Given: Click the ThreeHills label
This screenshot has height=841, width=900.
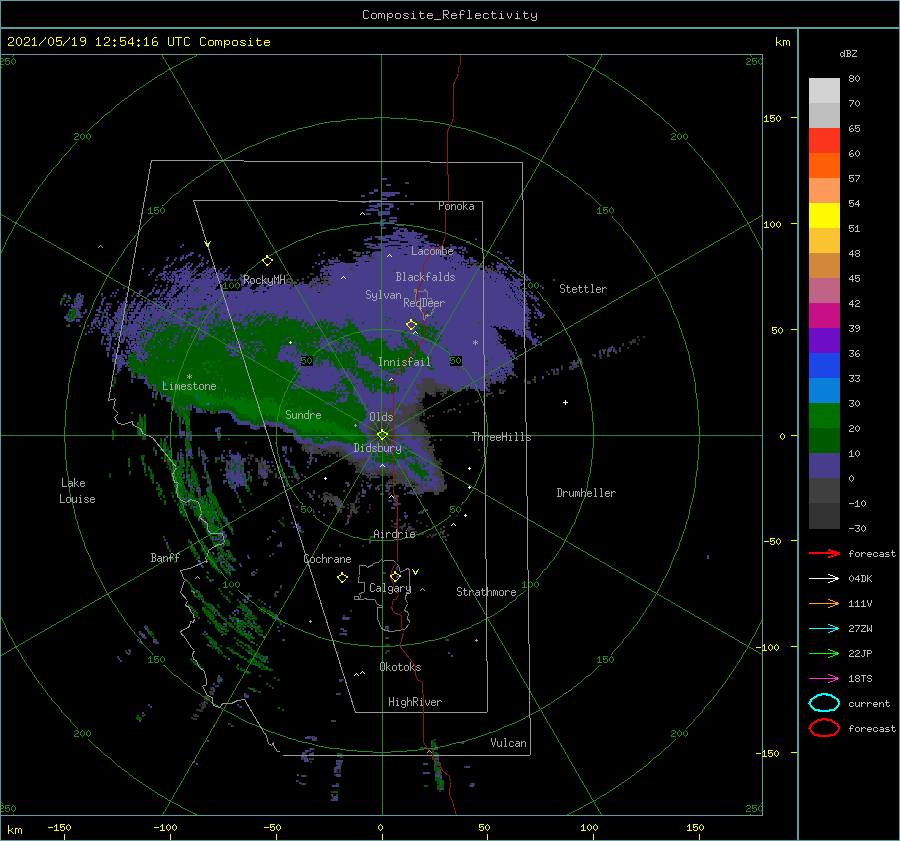Looking at the screenshot, I should pyautogui.click(x=502, y=437).
